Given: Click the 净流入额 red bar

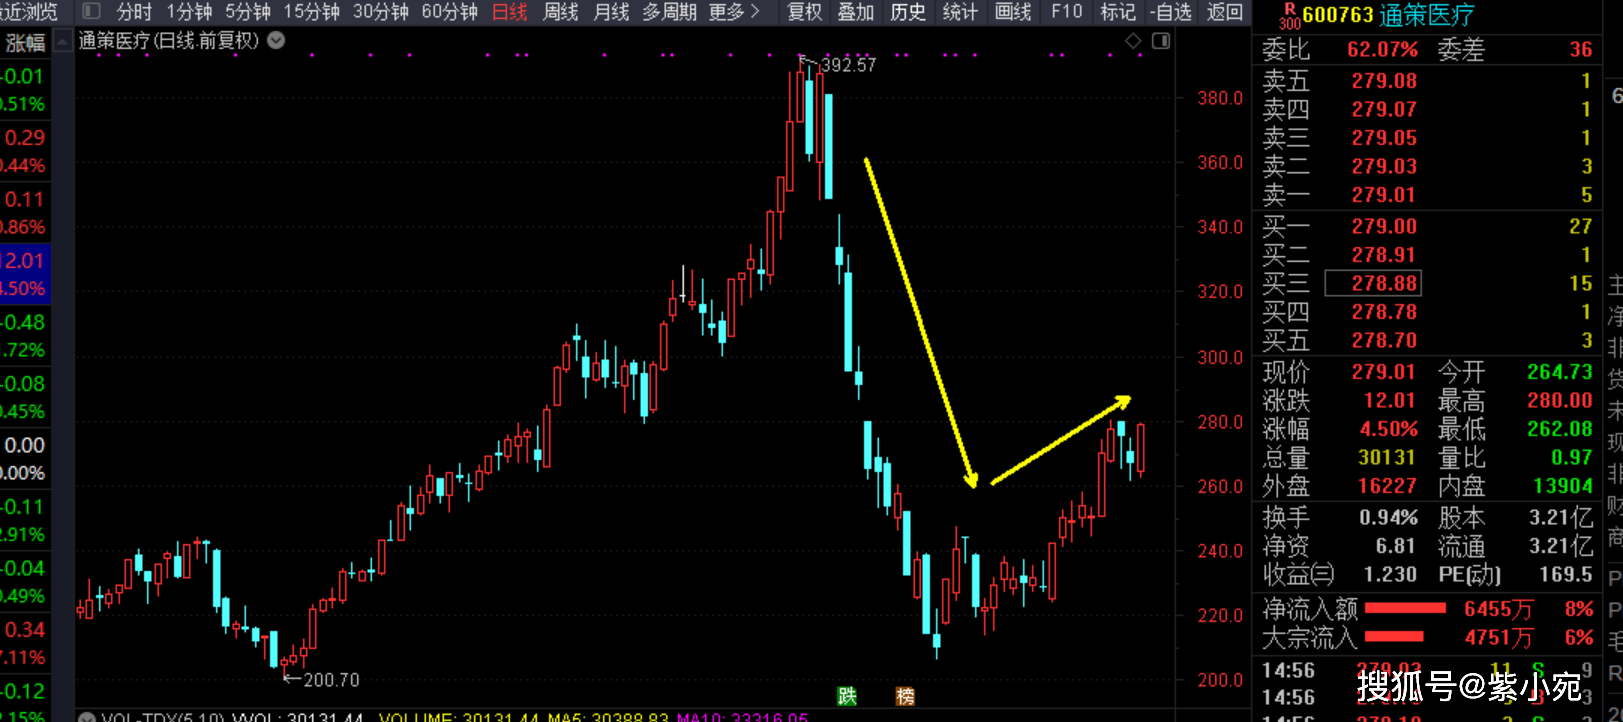Looking at the screenshot, I should (1405, 608).
